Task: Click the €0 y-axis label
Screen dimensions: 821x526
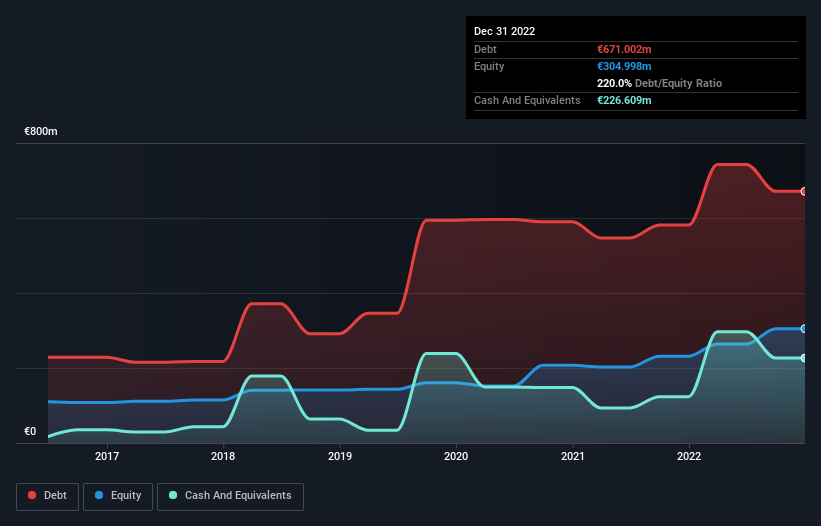Action: 30,431
